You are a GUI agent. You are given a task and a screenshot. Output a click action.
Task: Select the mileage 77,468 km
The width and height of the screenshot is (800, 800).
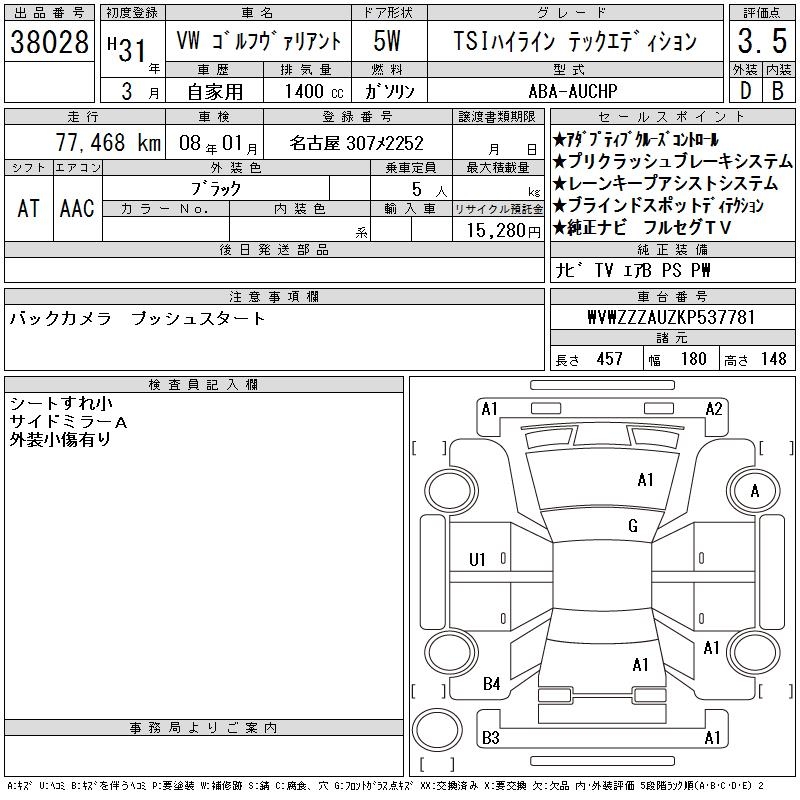click(108, 142)
